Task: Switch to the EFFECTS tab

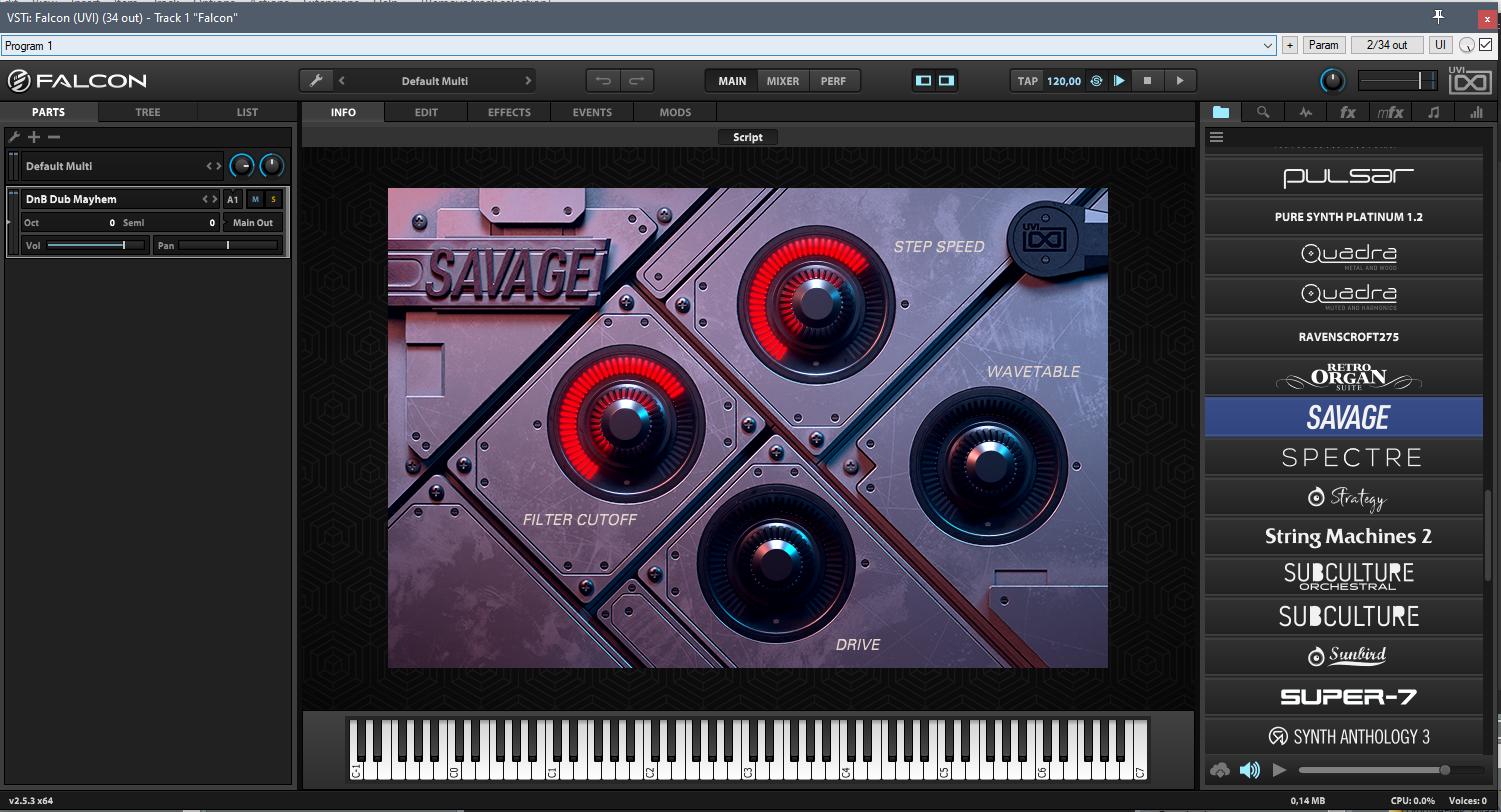Action: (509, 112)
